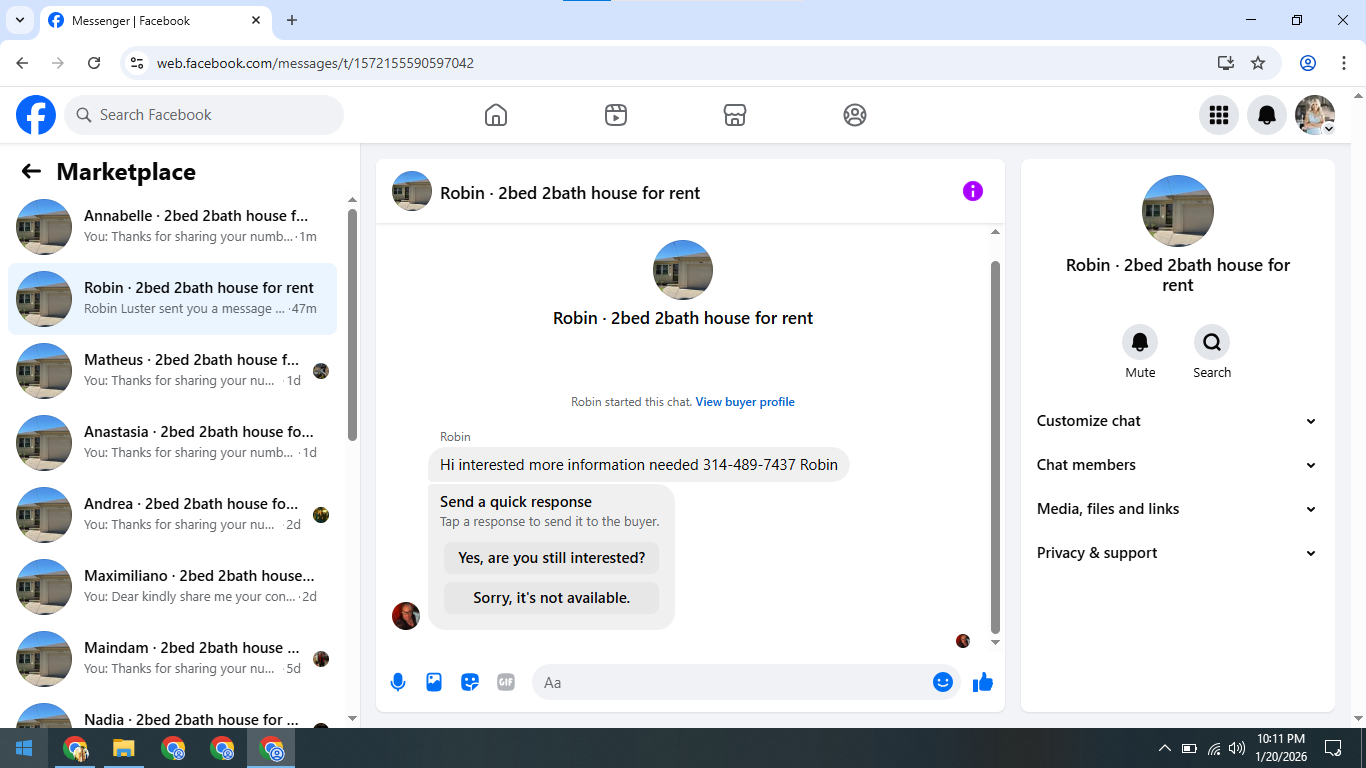Bookmark this page with the star icon
The width and height of the screenshot is (1366, 768).
1258,63
